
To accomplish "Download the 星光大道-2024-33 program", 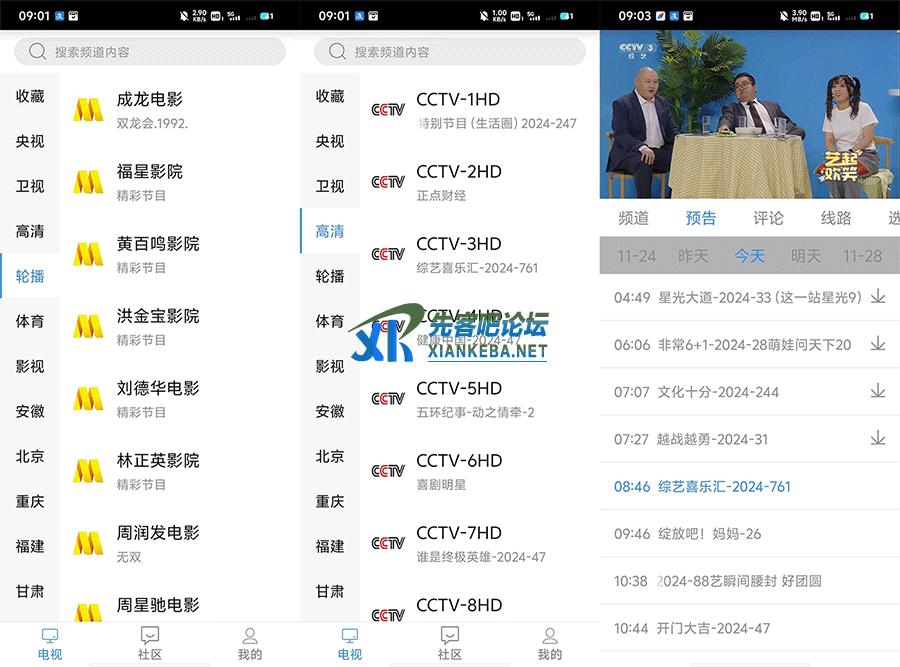I will point(878,297).
